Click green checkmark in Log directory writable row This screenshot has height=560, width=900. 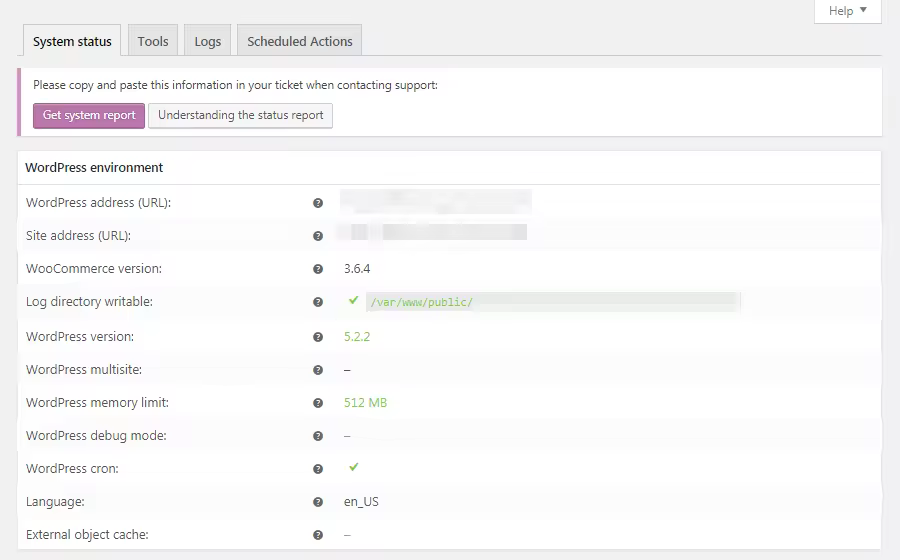(354, 300)
